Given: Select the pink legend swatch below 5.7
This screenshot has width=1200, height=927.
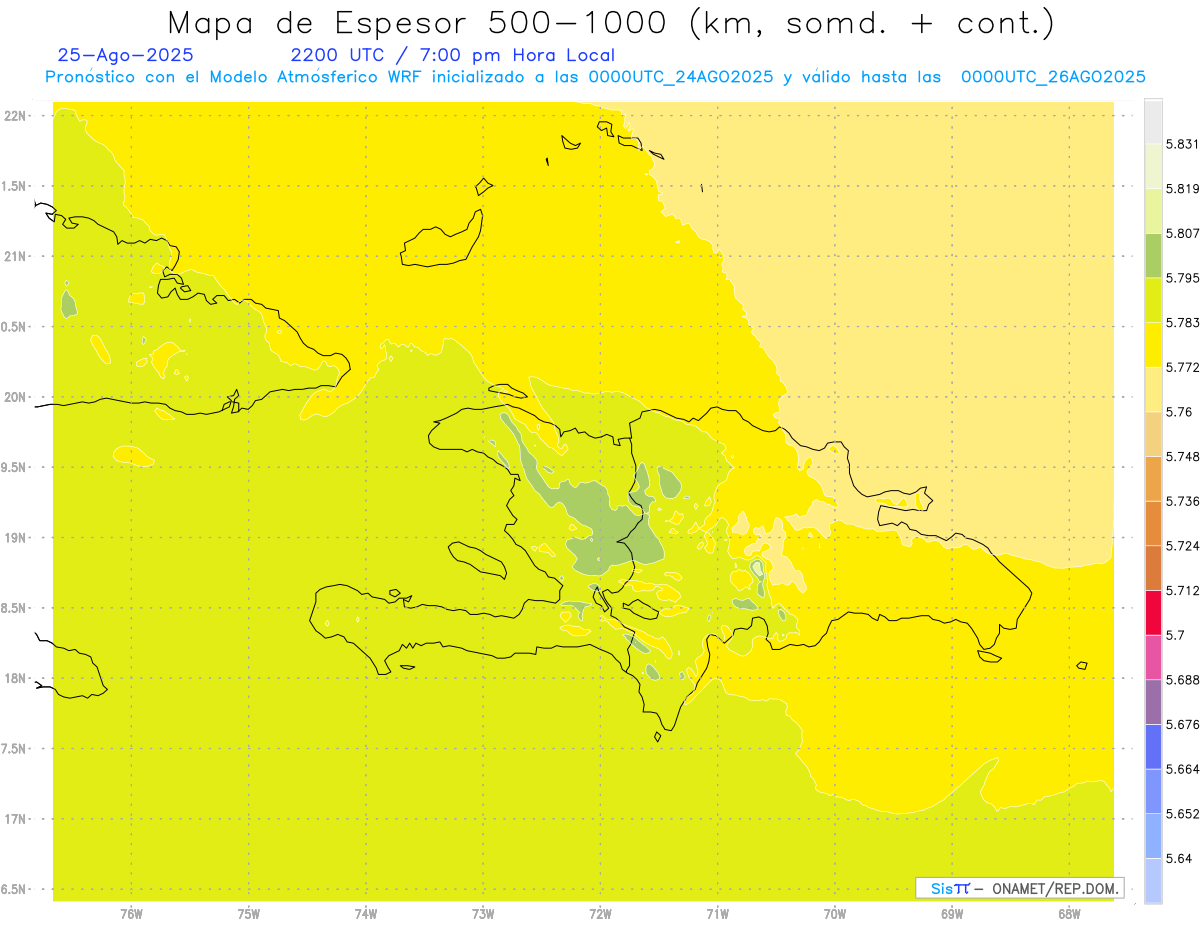Looking at the screenshot, I should (1153, 657).
